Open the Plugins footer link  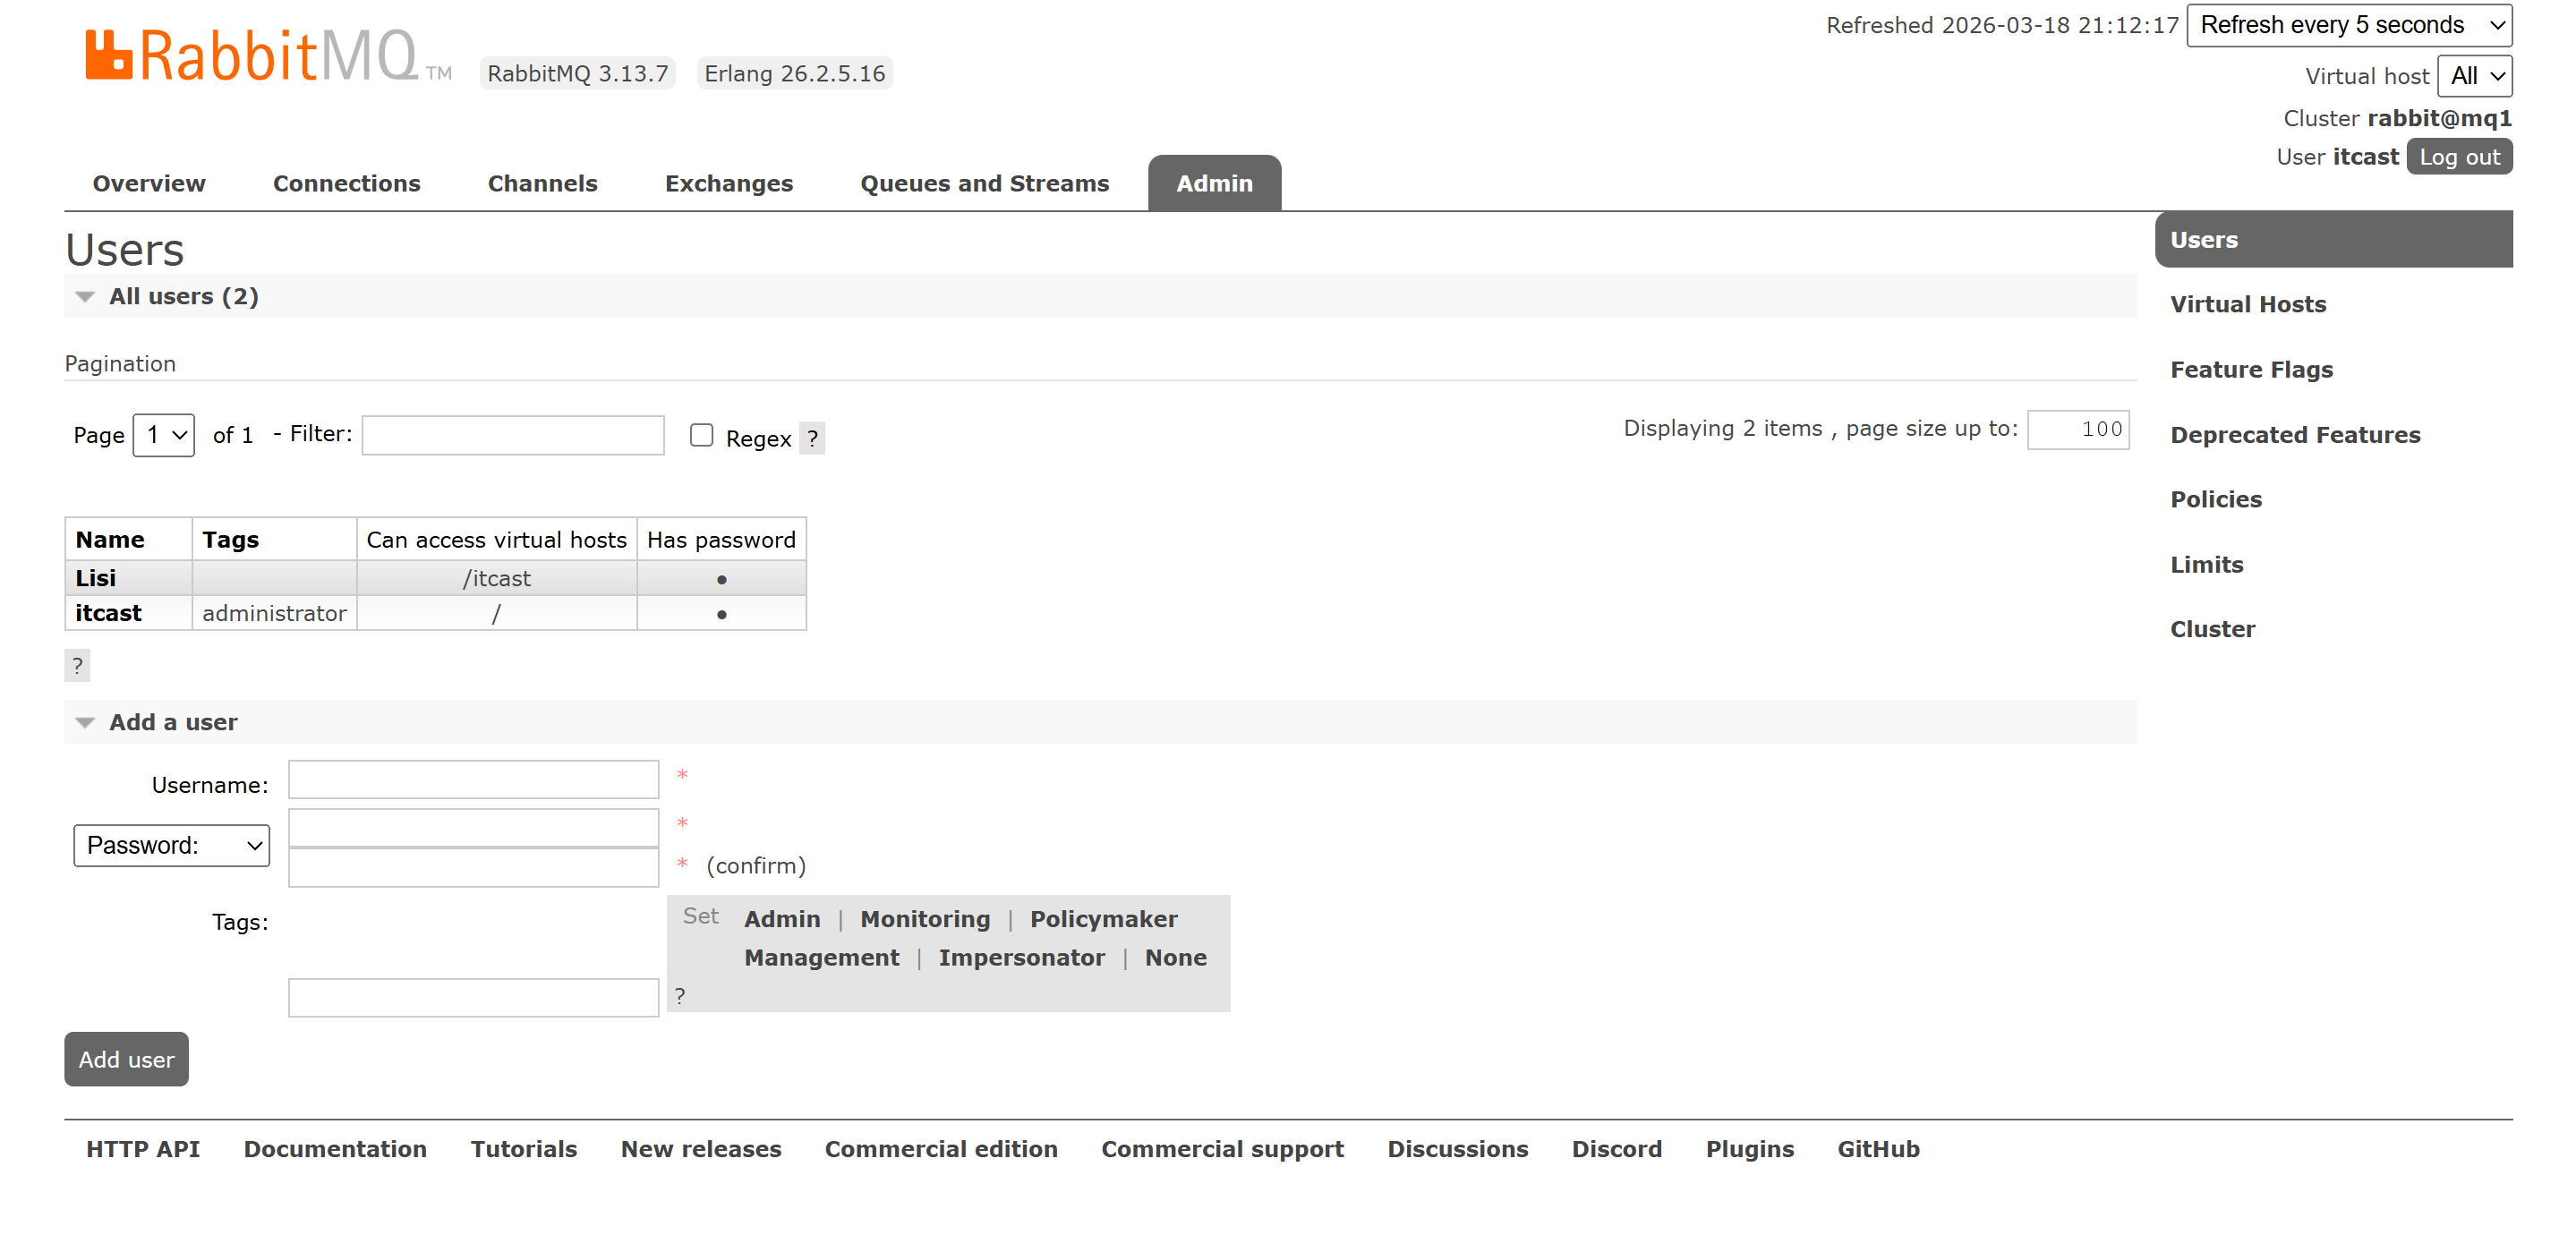(x=1749, y=1149)
